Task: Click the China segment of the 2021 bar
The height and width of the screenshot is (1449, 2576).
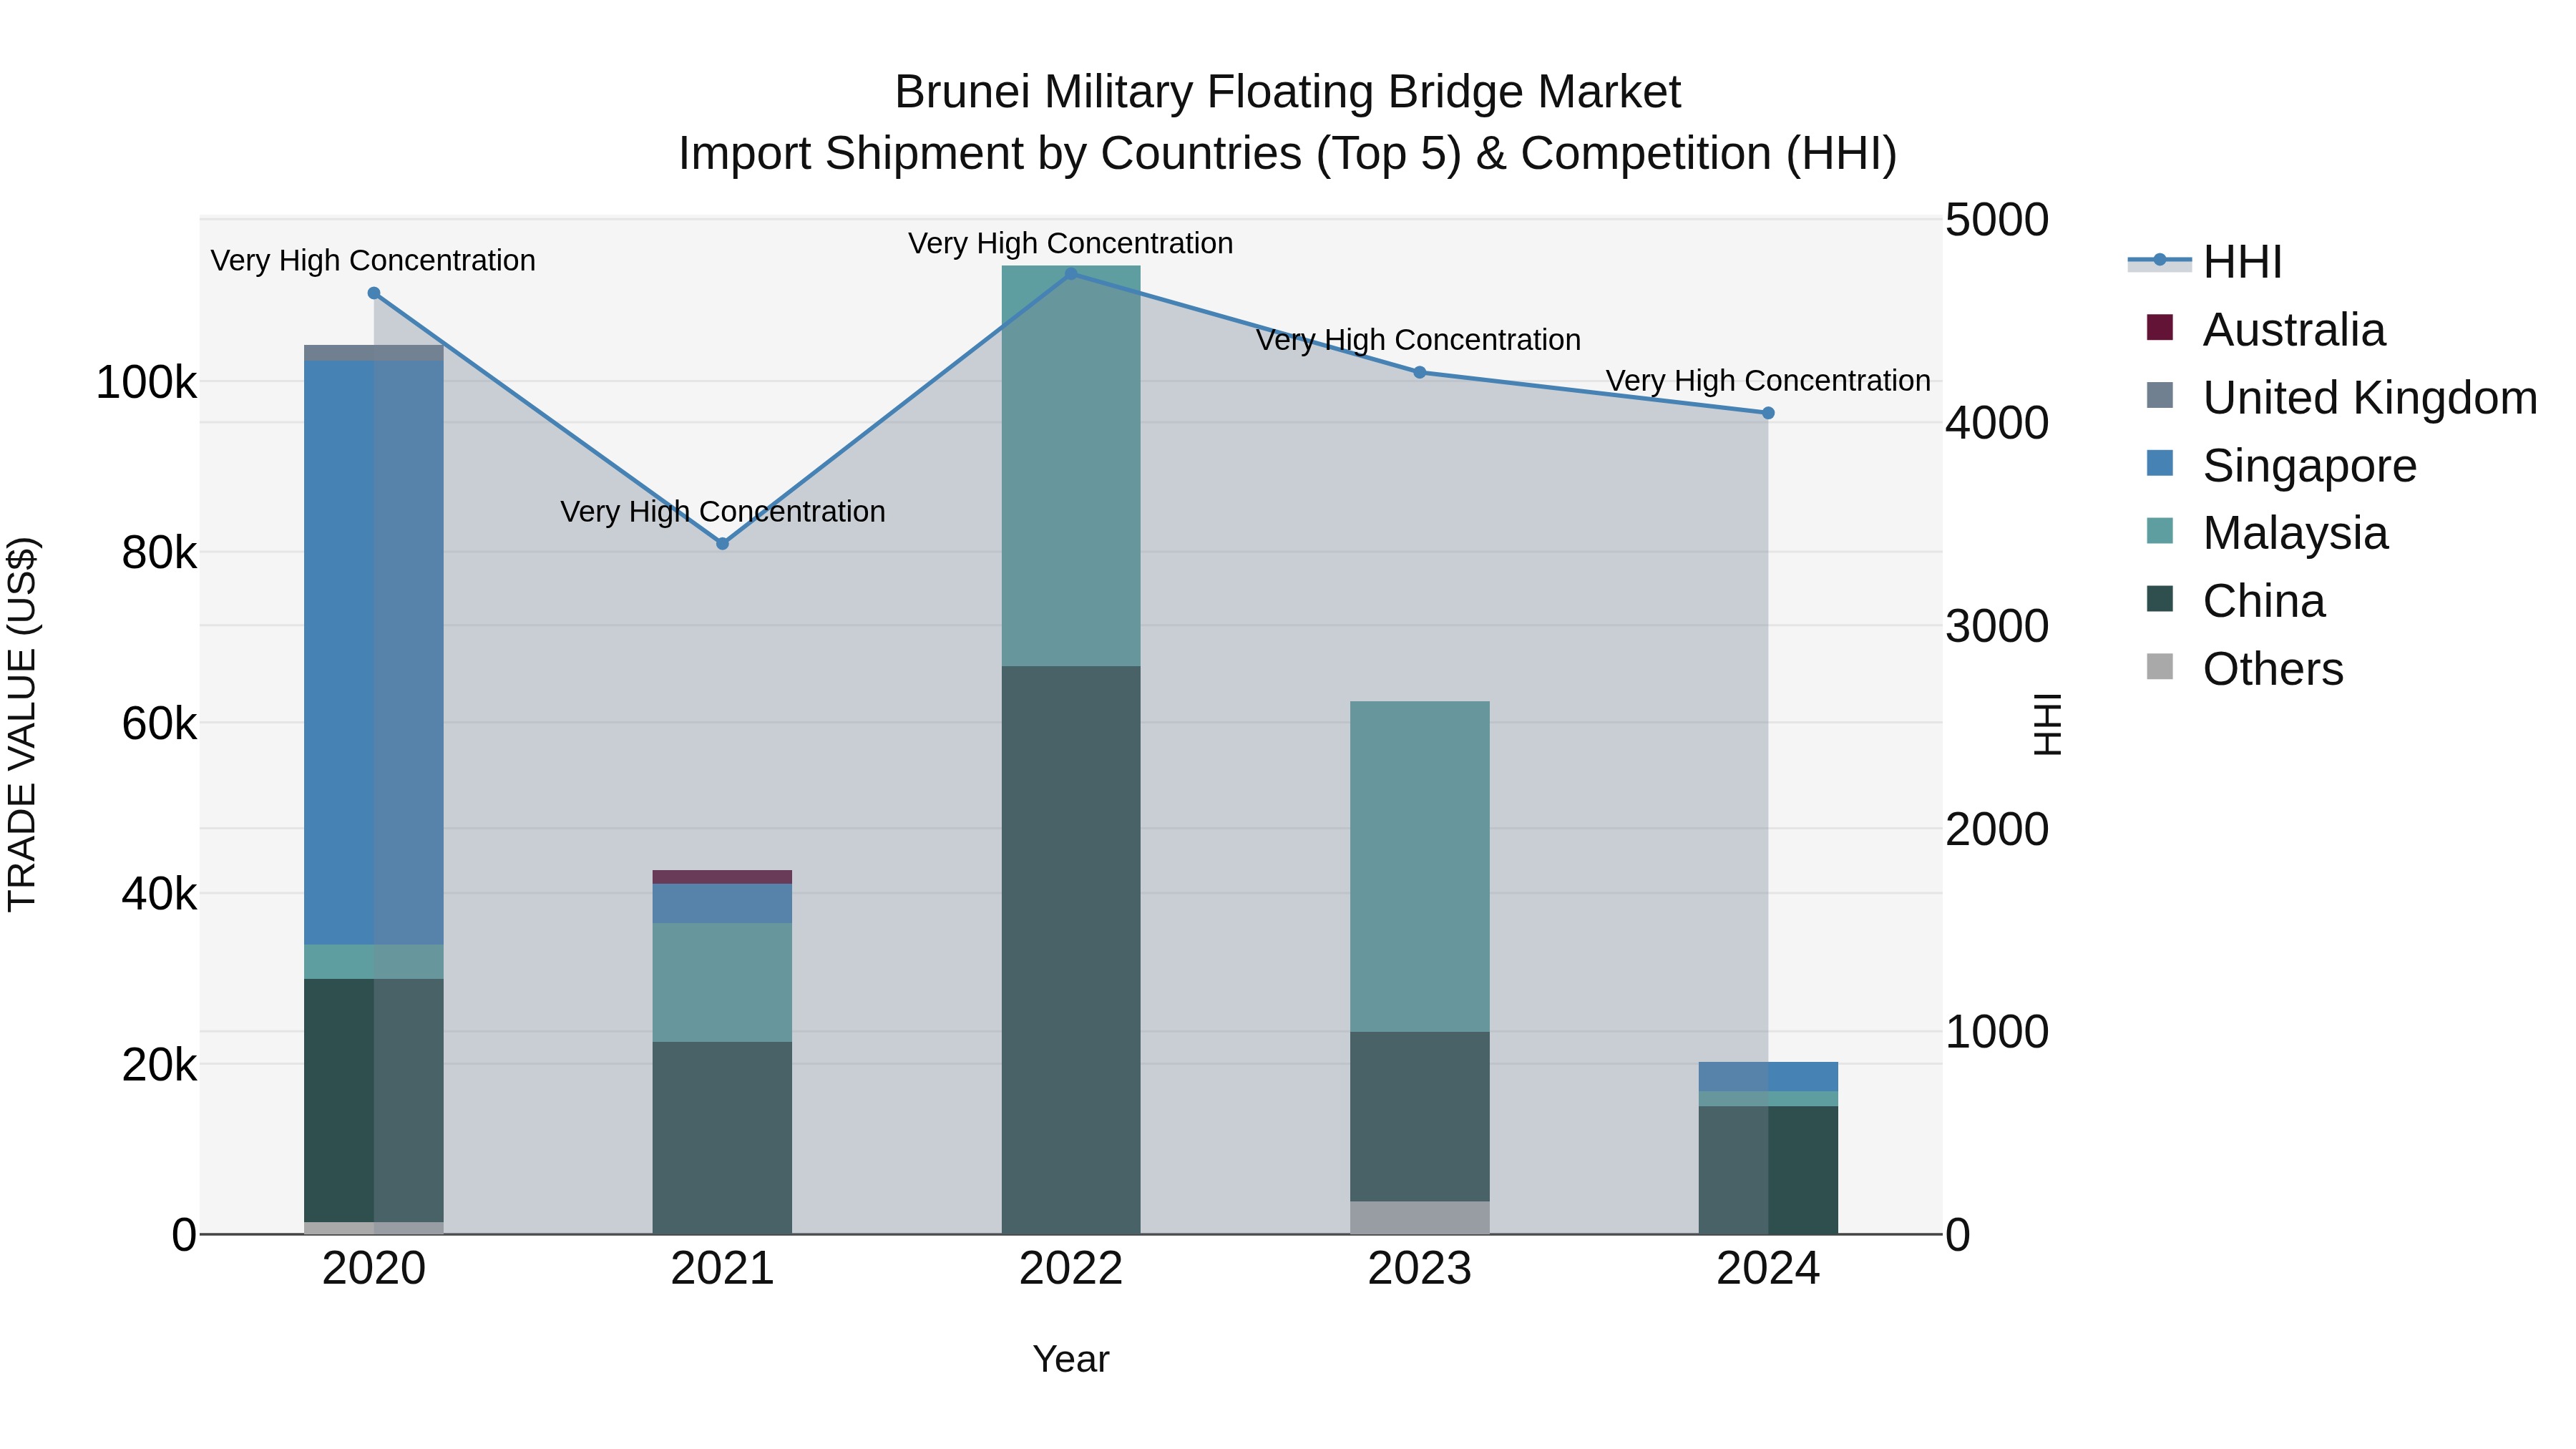Action: (723, 1138)
